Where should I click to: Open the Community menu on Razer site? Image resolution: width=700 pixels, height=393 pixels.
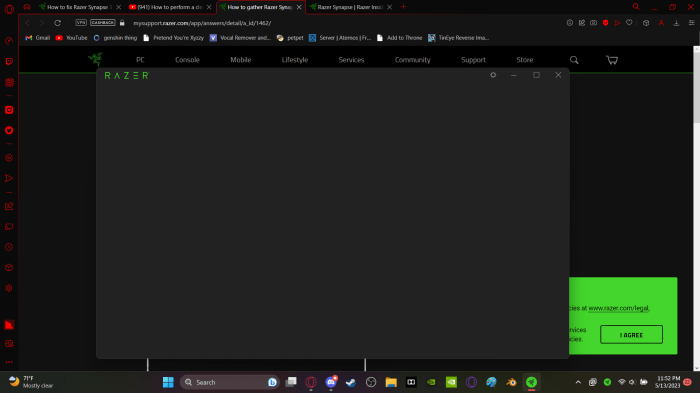point(412,60)
